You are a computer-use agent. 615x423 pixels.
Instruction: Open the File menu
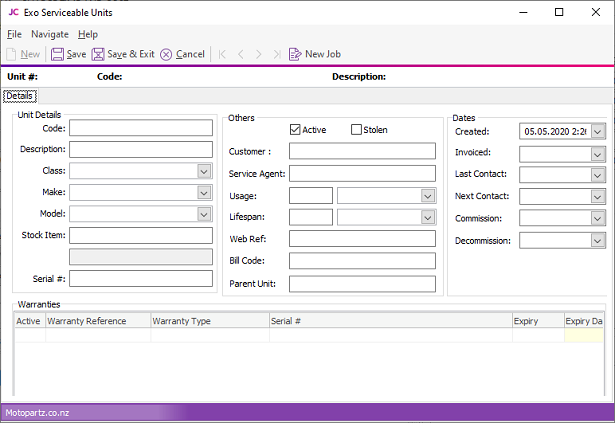pos(14,34)
